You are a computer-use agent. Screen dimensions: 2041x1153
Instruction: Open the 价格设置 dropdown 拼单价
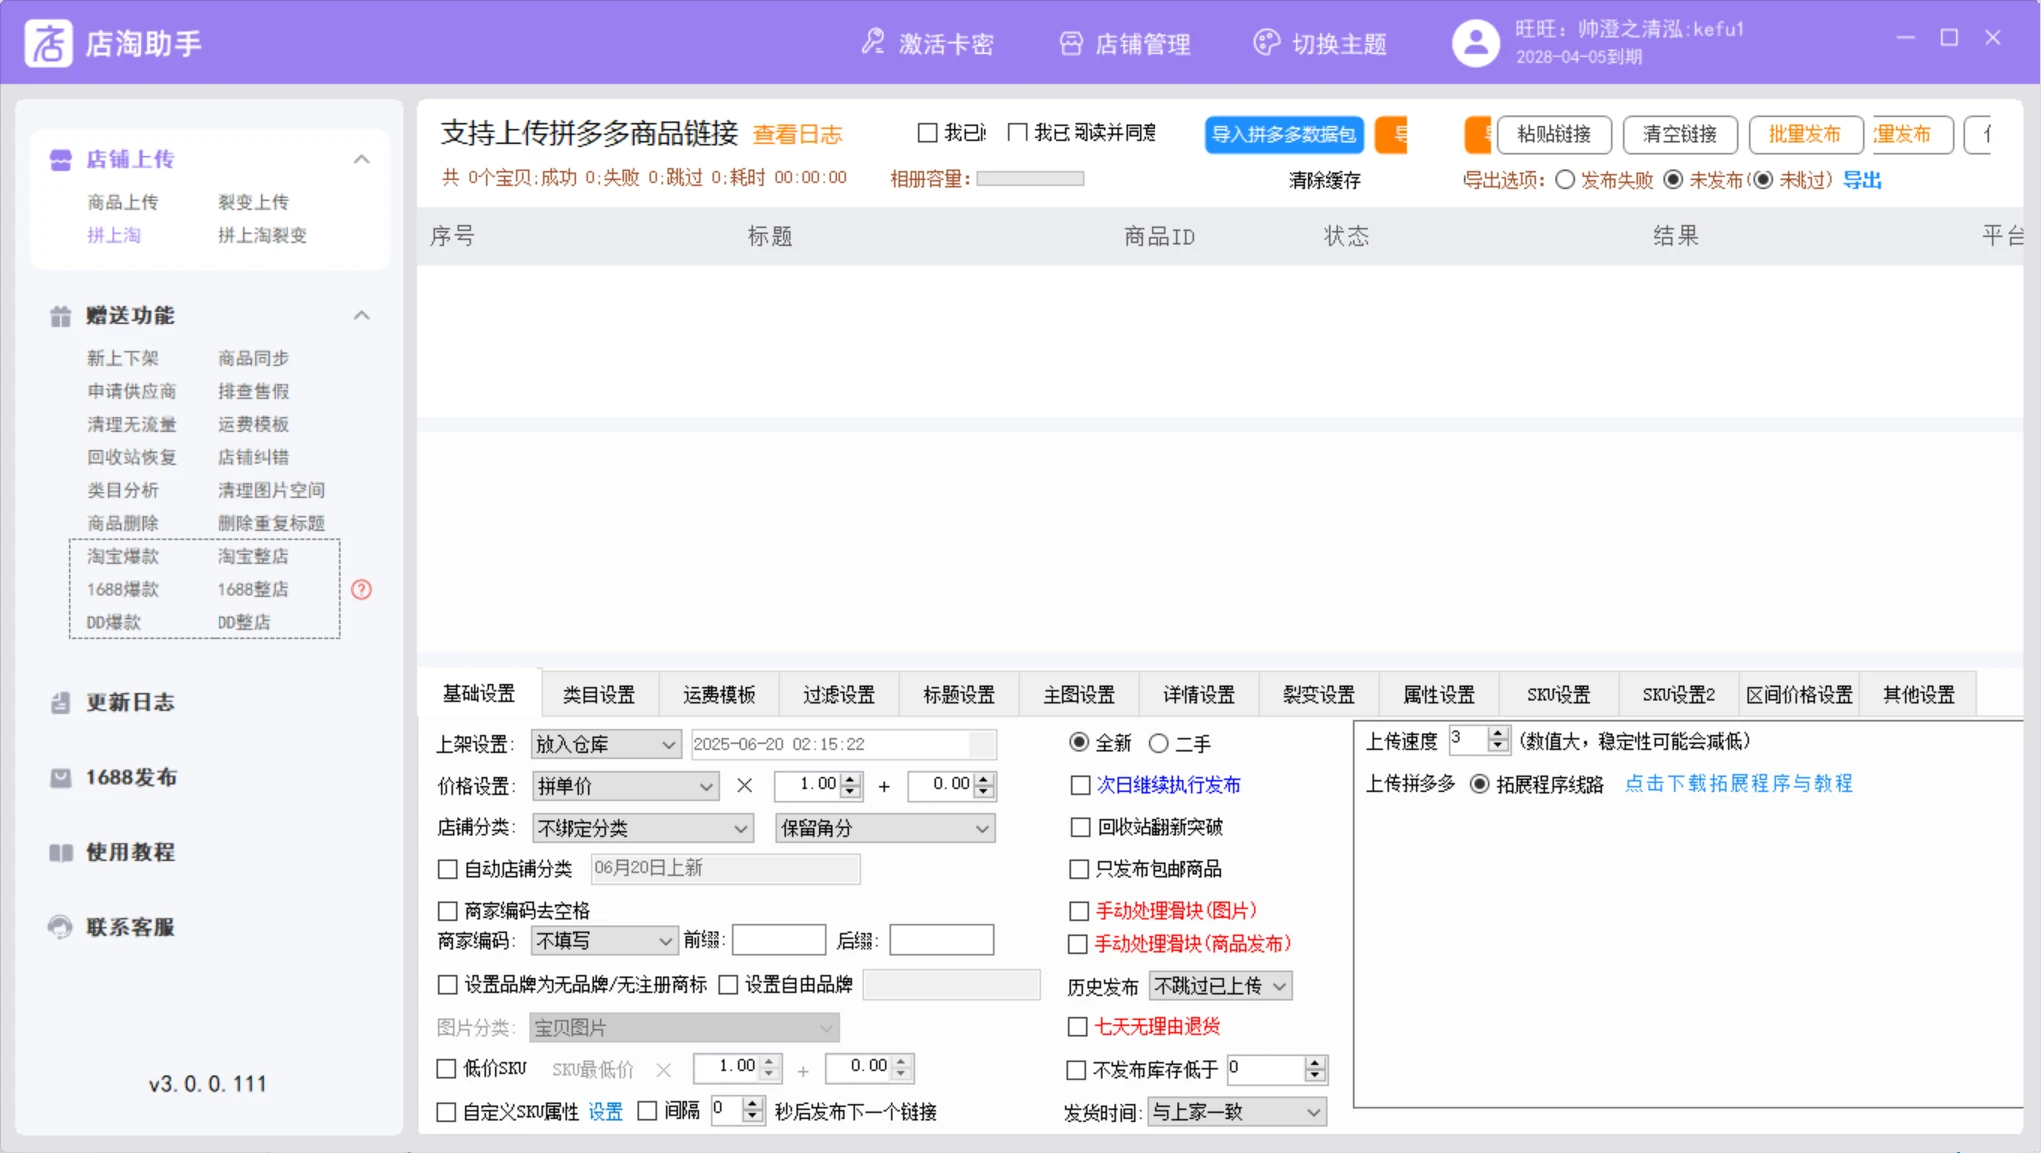coord(625,787)
